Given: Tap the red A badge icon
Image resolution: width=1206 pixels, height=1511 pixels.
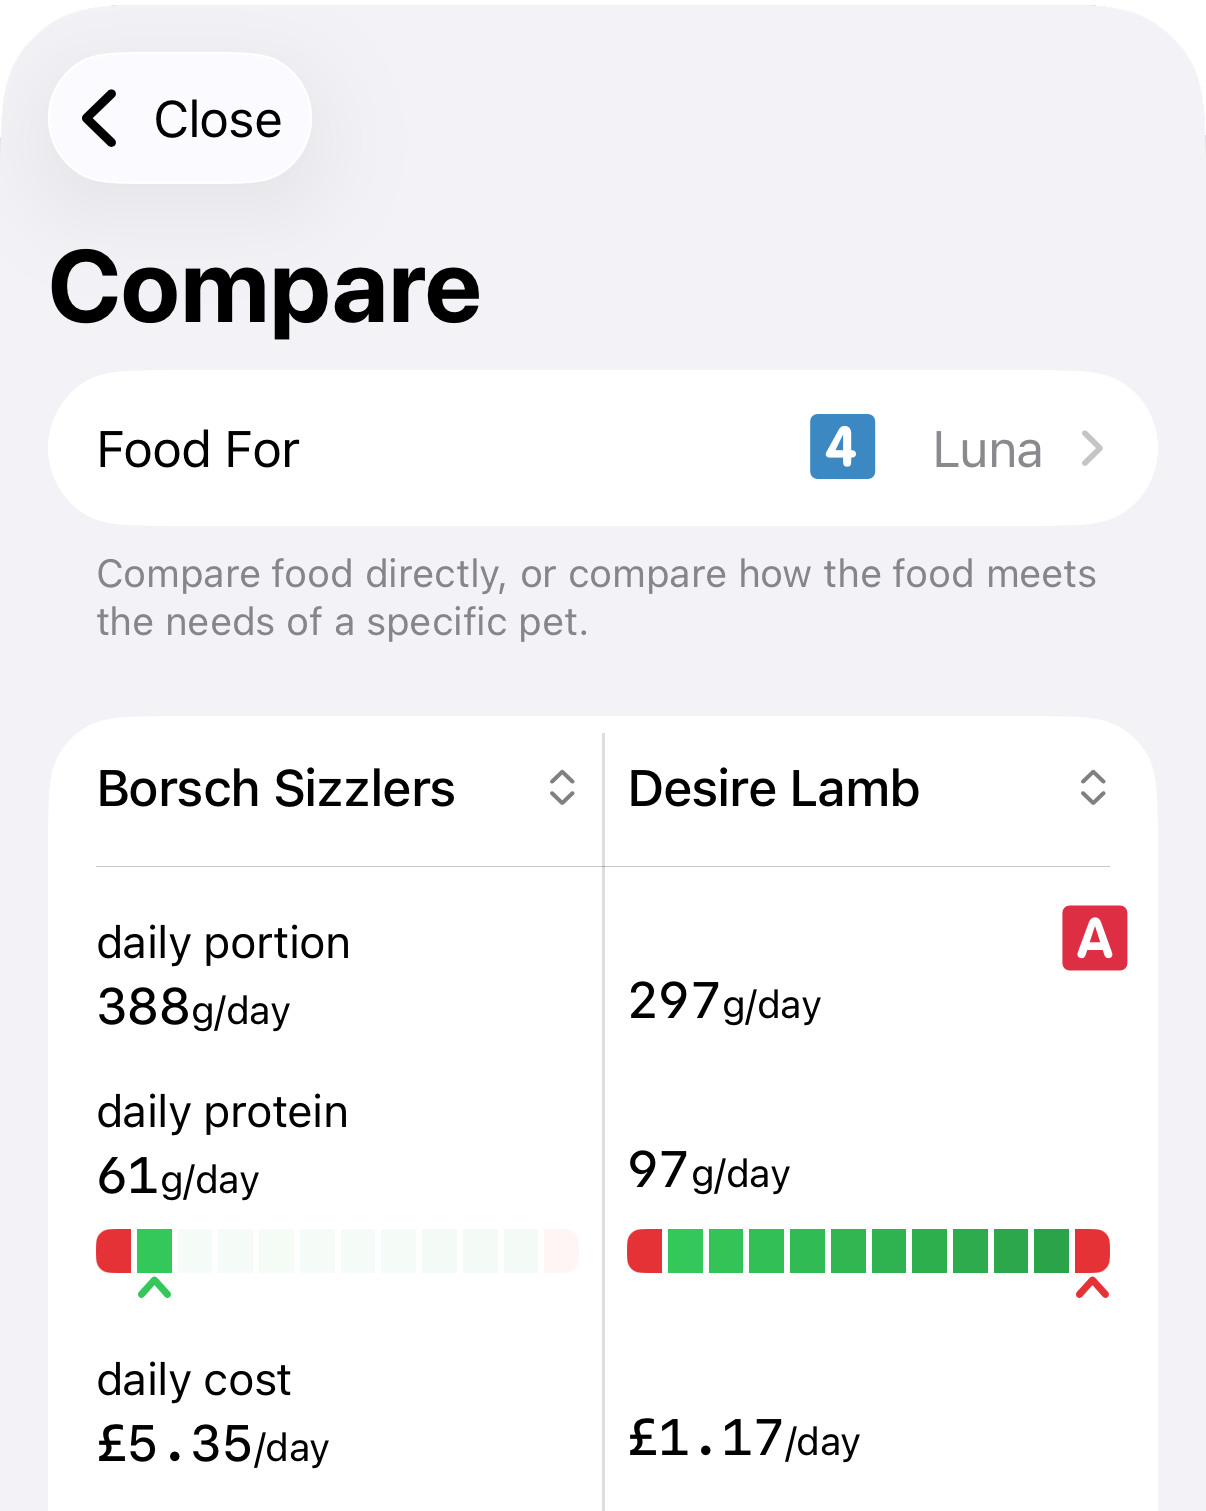Looking at the screenshot, I should point(1094,938).
